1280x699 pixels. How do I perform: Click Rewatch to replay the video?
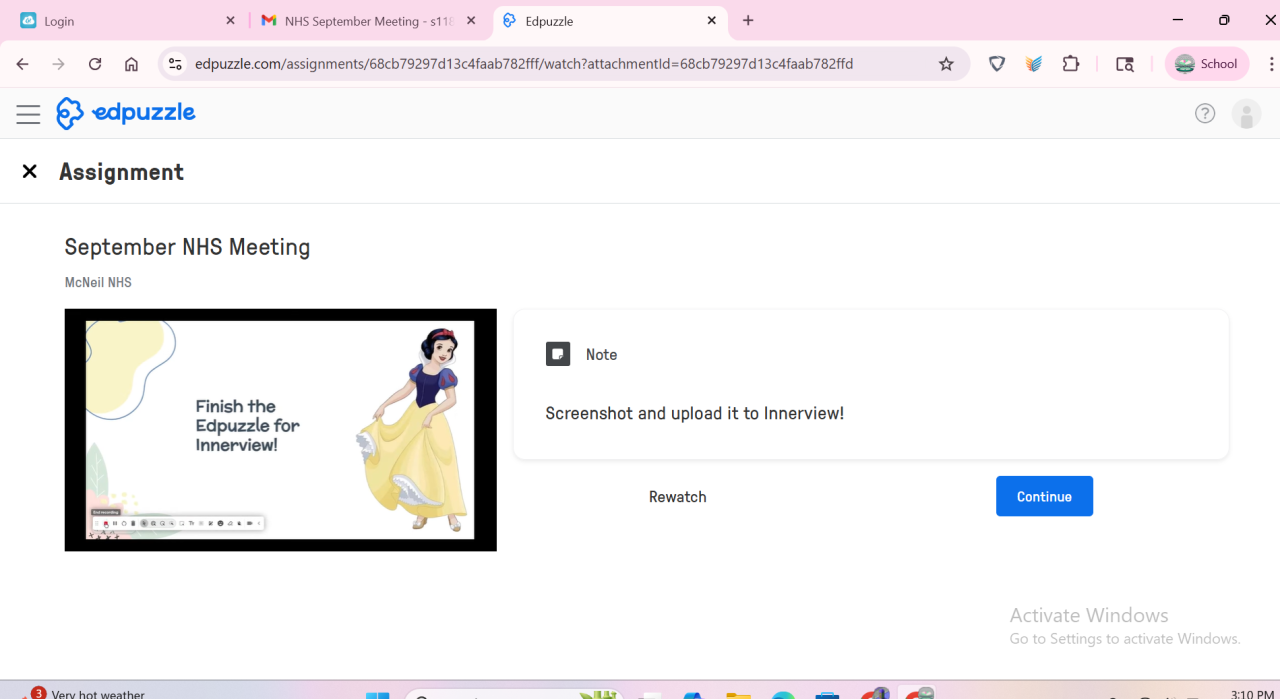(678, 497)
